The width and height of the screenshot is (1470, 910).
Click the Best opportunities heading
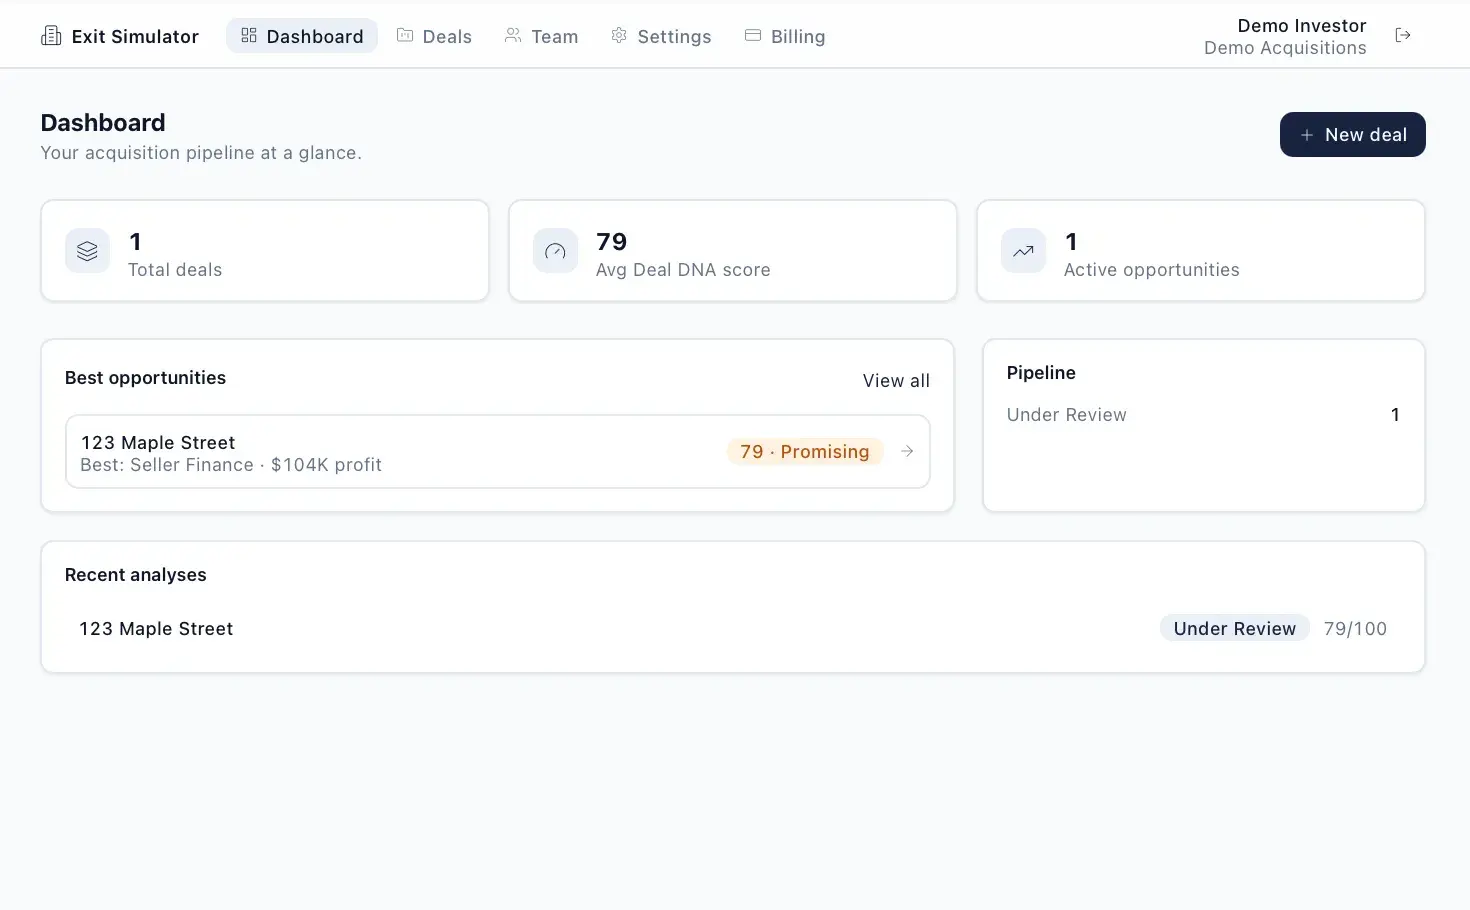(145, 378)
